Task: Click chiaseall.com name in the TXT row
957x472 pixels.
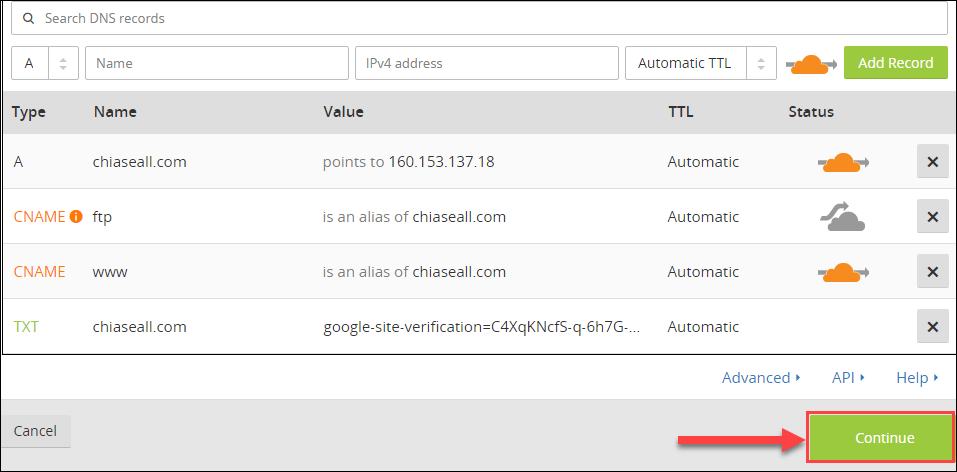Action: [140, 327]
